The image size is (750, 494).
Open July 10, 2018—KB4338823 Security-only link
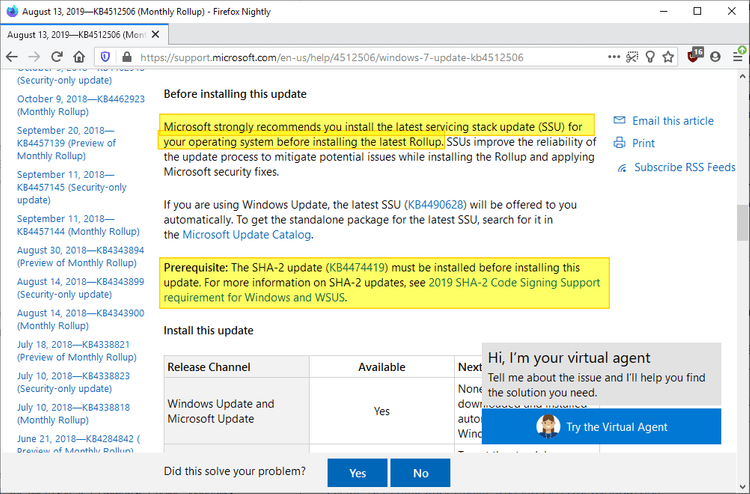tap(74, 382)
